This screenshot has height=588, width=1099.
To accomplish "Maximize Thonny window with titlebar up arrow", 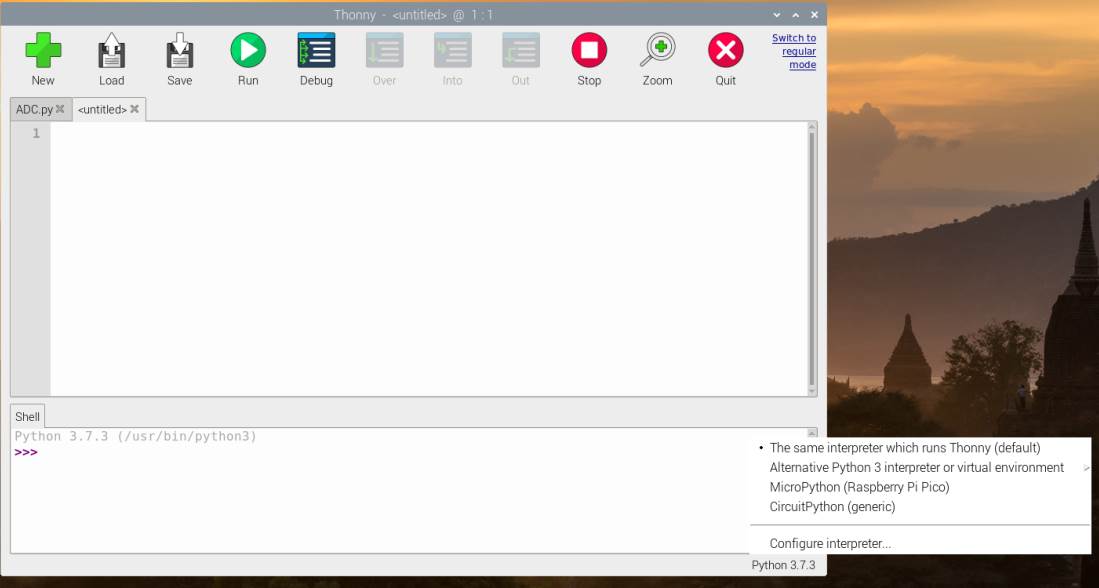I will pyautogui.click(x=796, y=15).
